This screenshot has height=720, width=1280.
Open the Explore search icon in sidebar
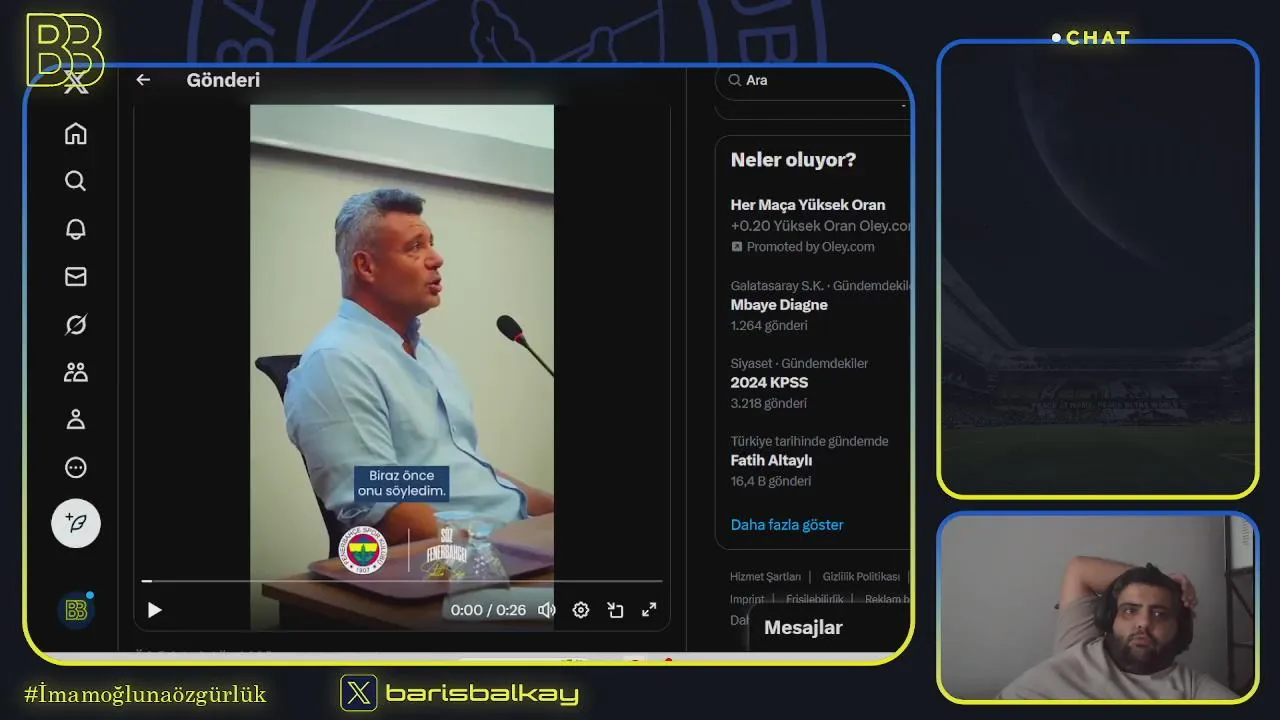pyautogui.click(x=76, y=181)
